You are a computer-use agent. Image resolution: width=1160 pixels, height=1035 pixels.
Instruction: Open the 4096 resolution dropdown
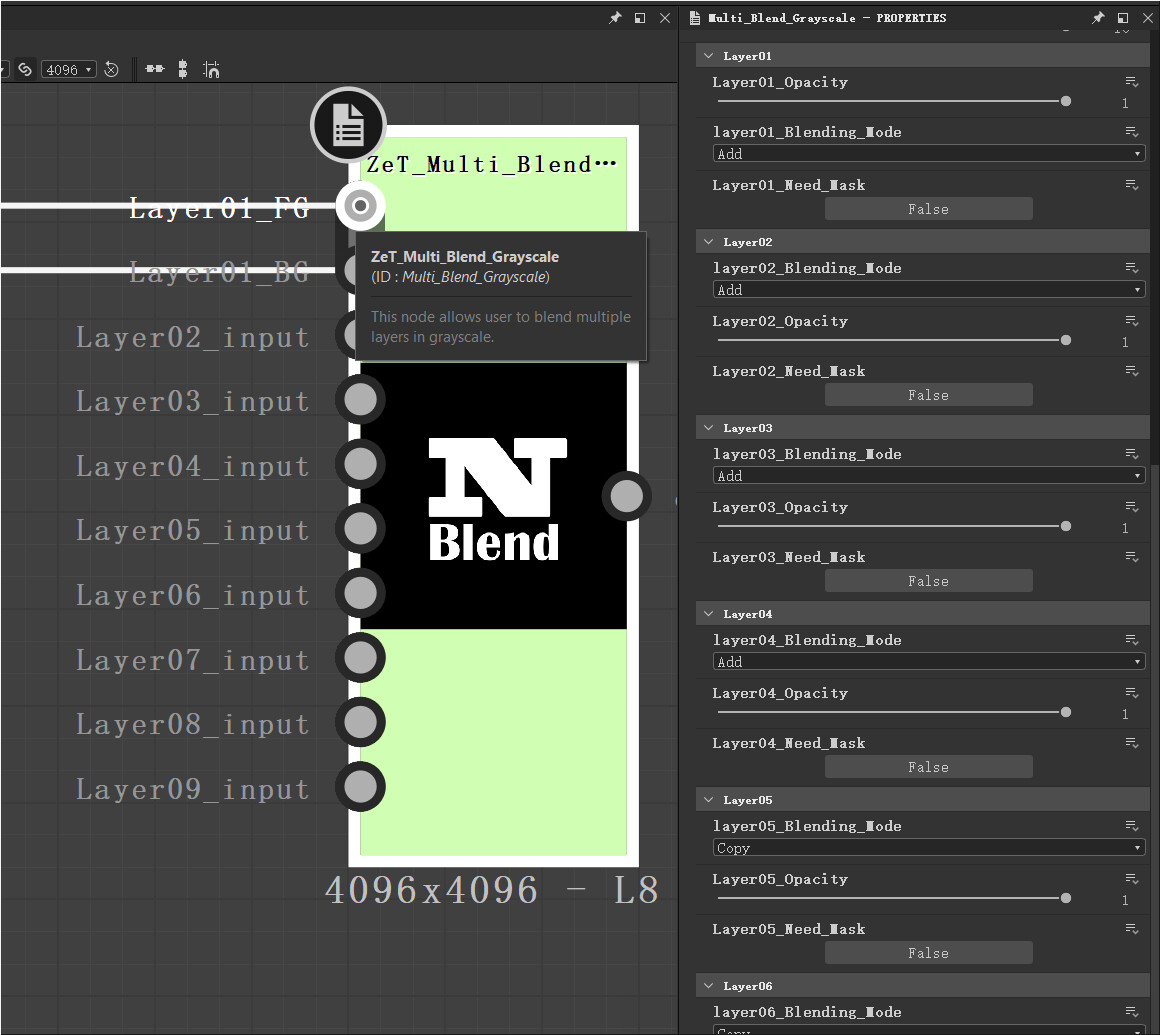(68, 69)
